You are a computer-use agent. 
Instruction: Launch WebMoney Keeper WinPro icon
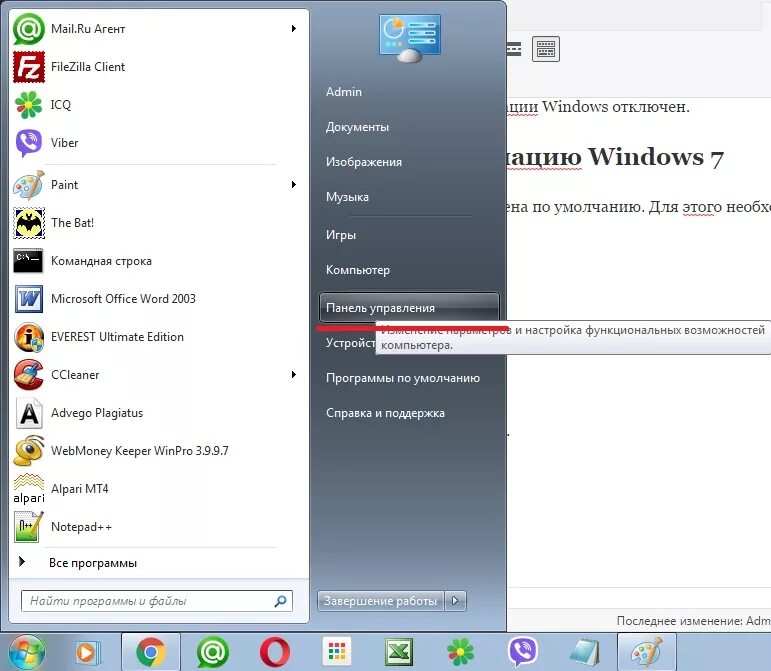[29, 451]
